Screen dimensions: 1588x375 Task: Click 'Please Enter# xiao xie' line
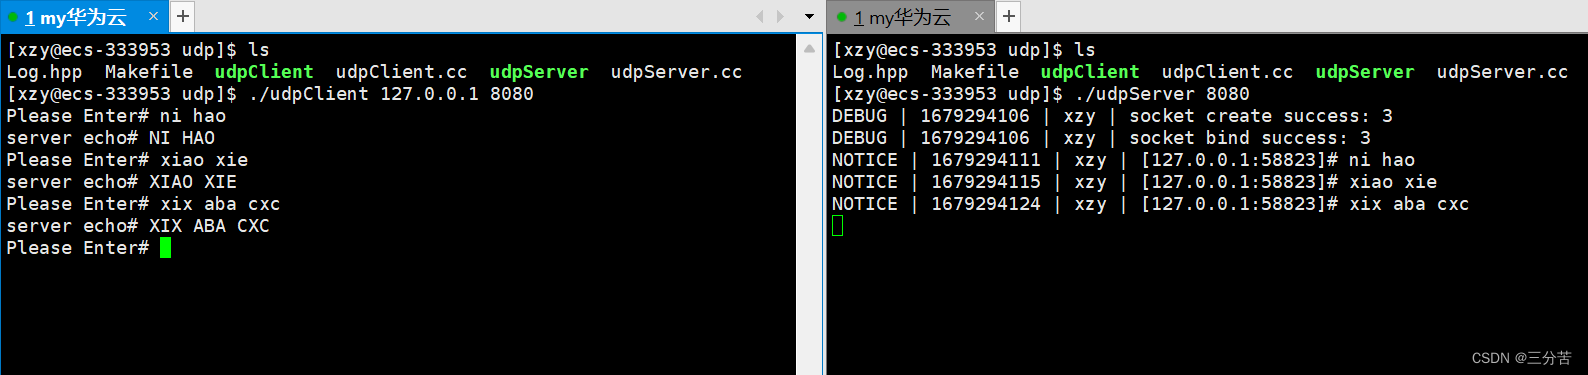pos(127,160)
